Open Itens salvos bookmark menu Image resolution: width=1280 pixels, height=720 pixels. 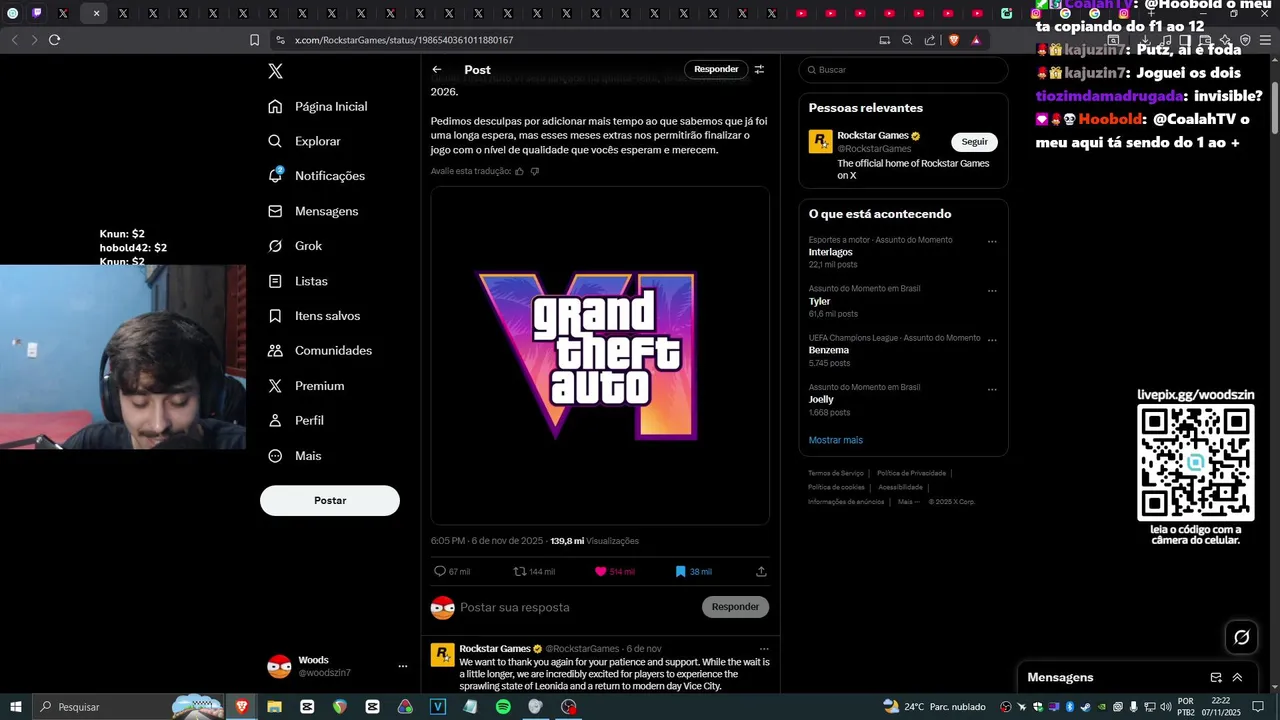click(314, 316)
